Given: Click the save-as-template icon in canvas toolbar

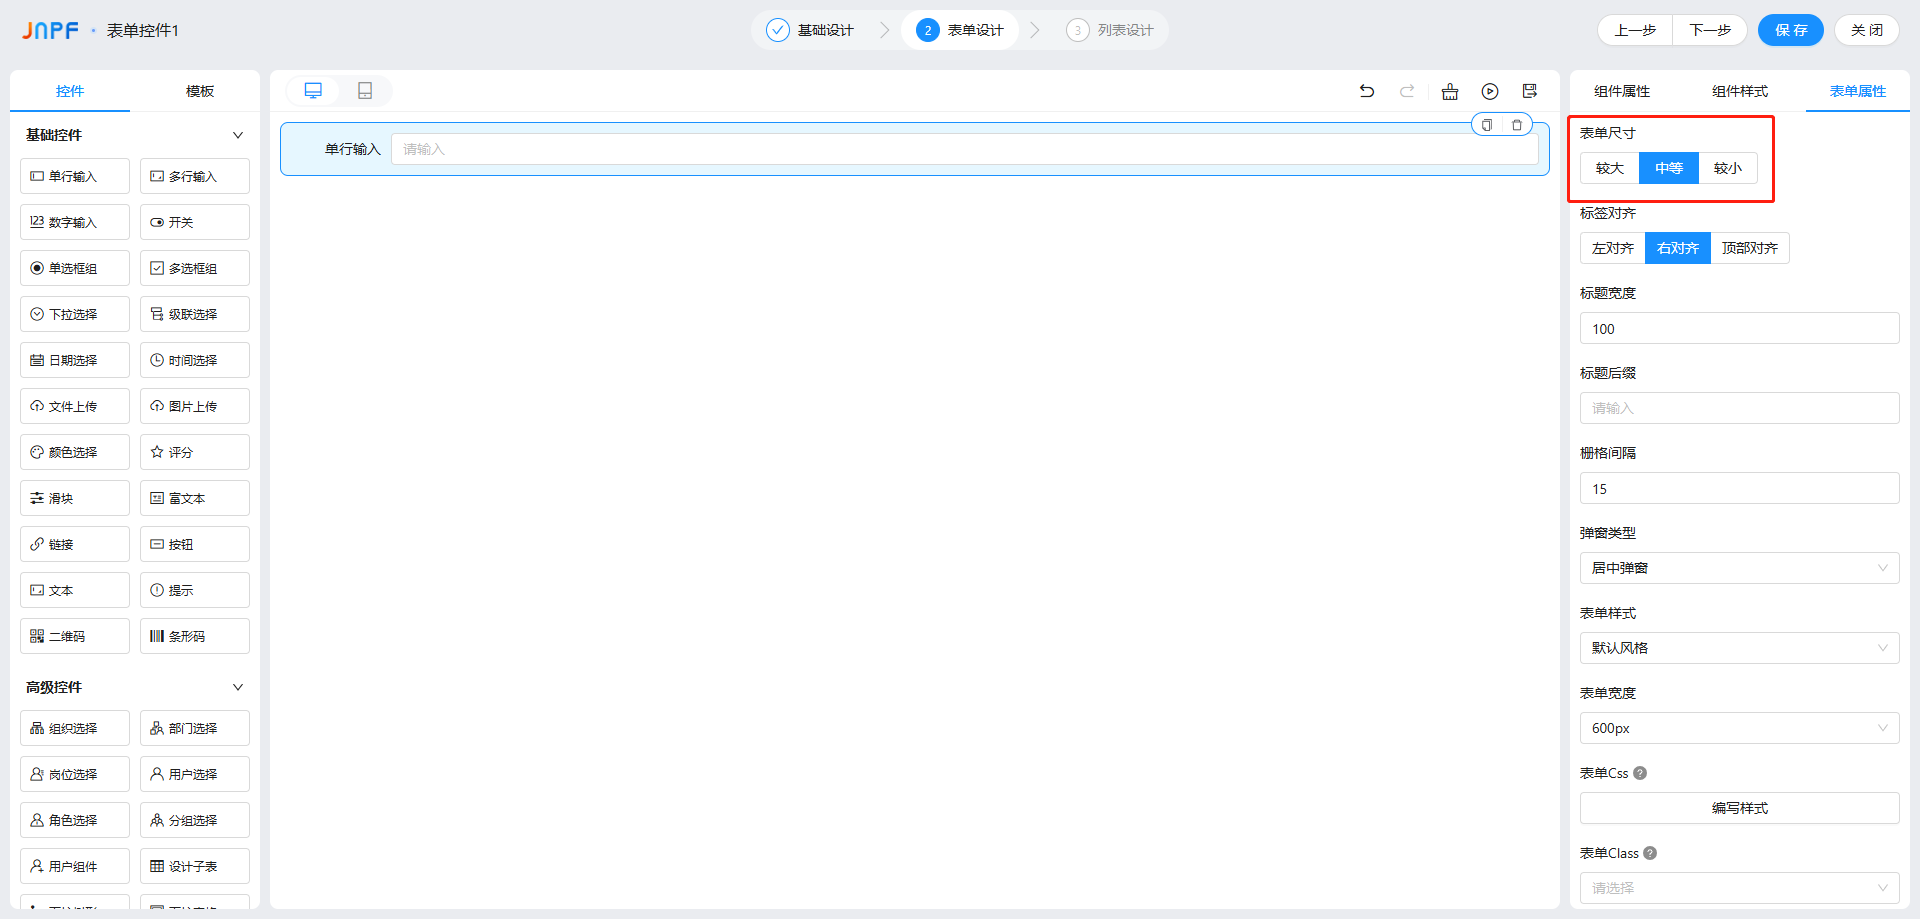Looking at the screenshot, I should coord(1530,91).
